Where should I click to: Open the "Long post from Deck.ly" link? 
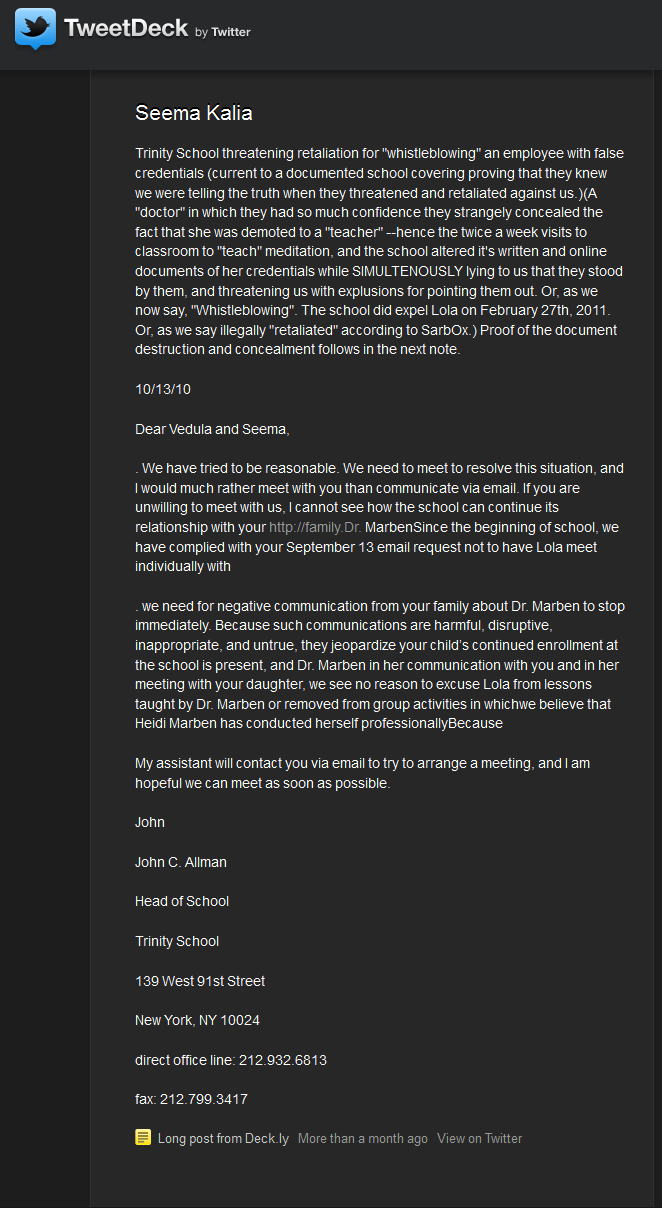coord(223,1138)
